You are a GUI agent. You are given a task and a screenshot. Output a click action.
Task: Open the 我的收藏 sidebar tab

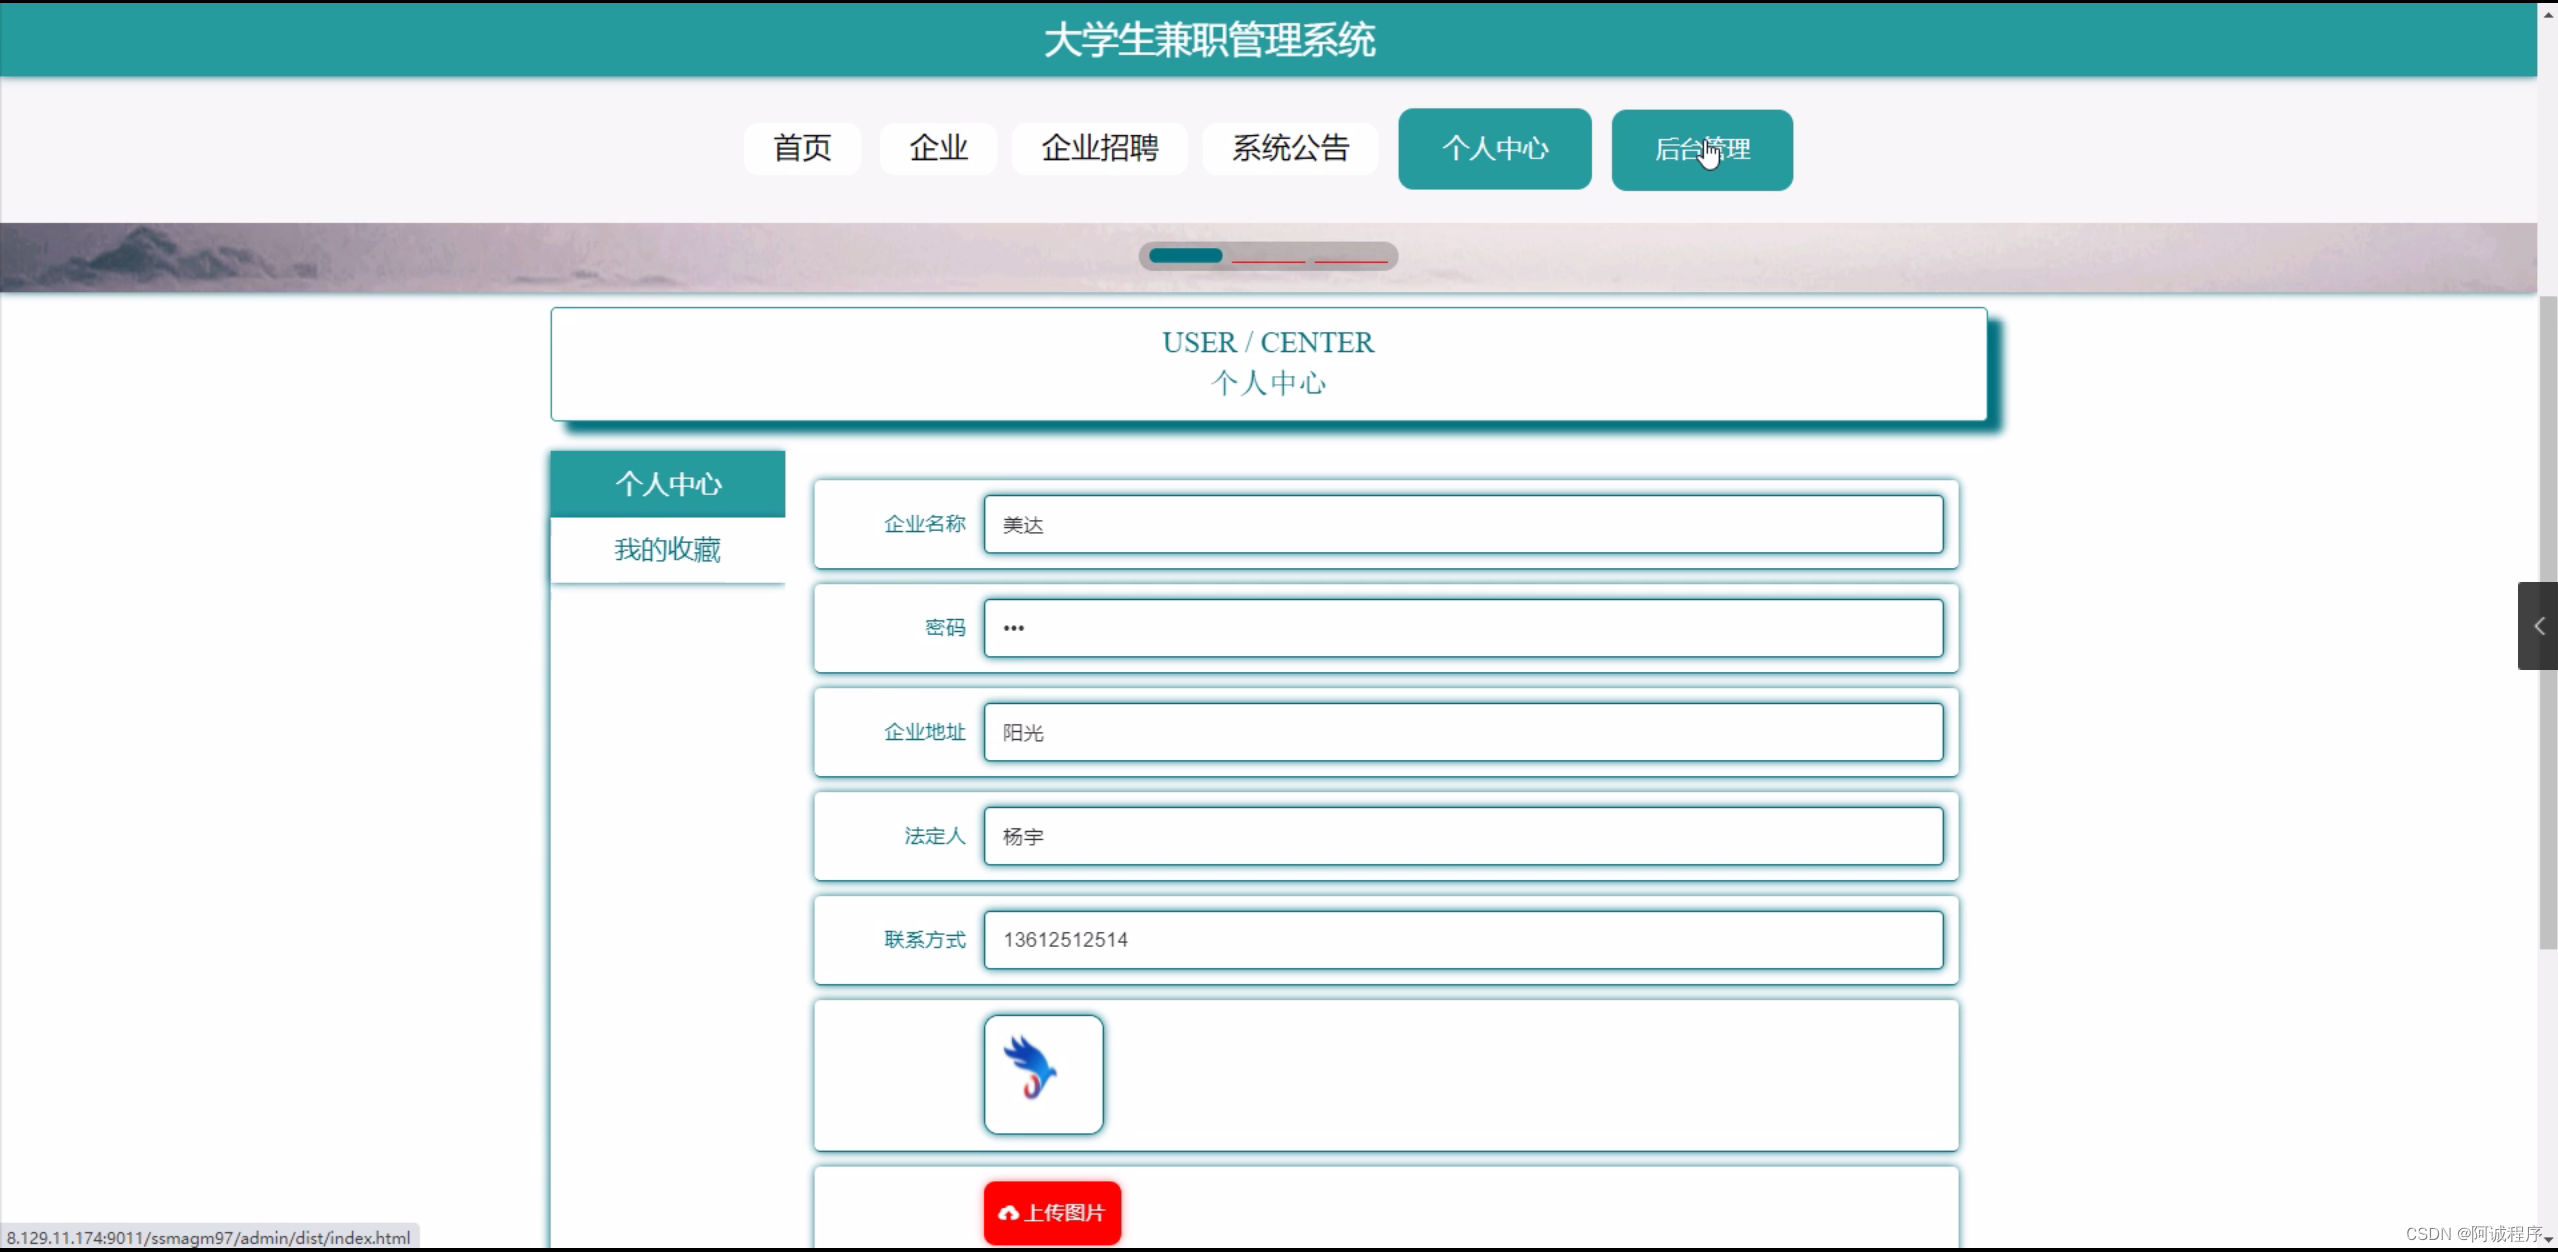pos(667,550)
